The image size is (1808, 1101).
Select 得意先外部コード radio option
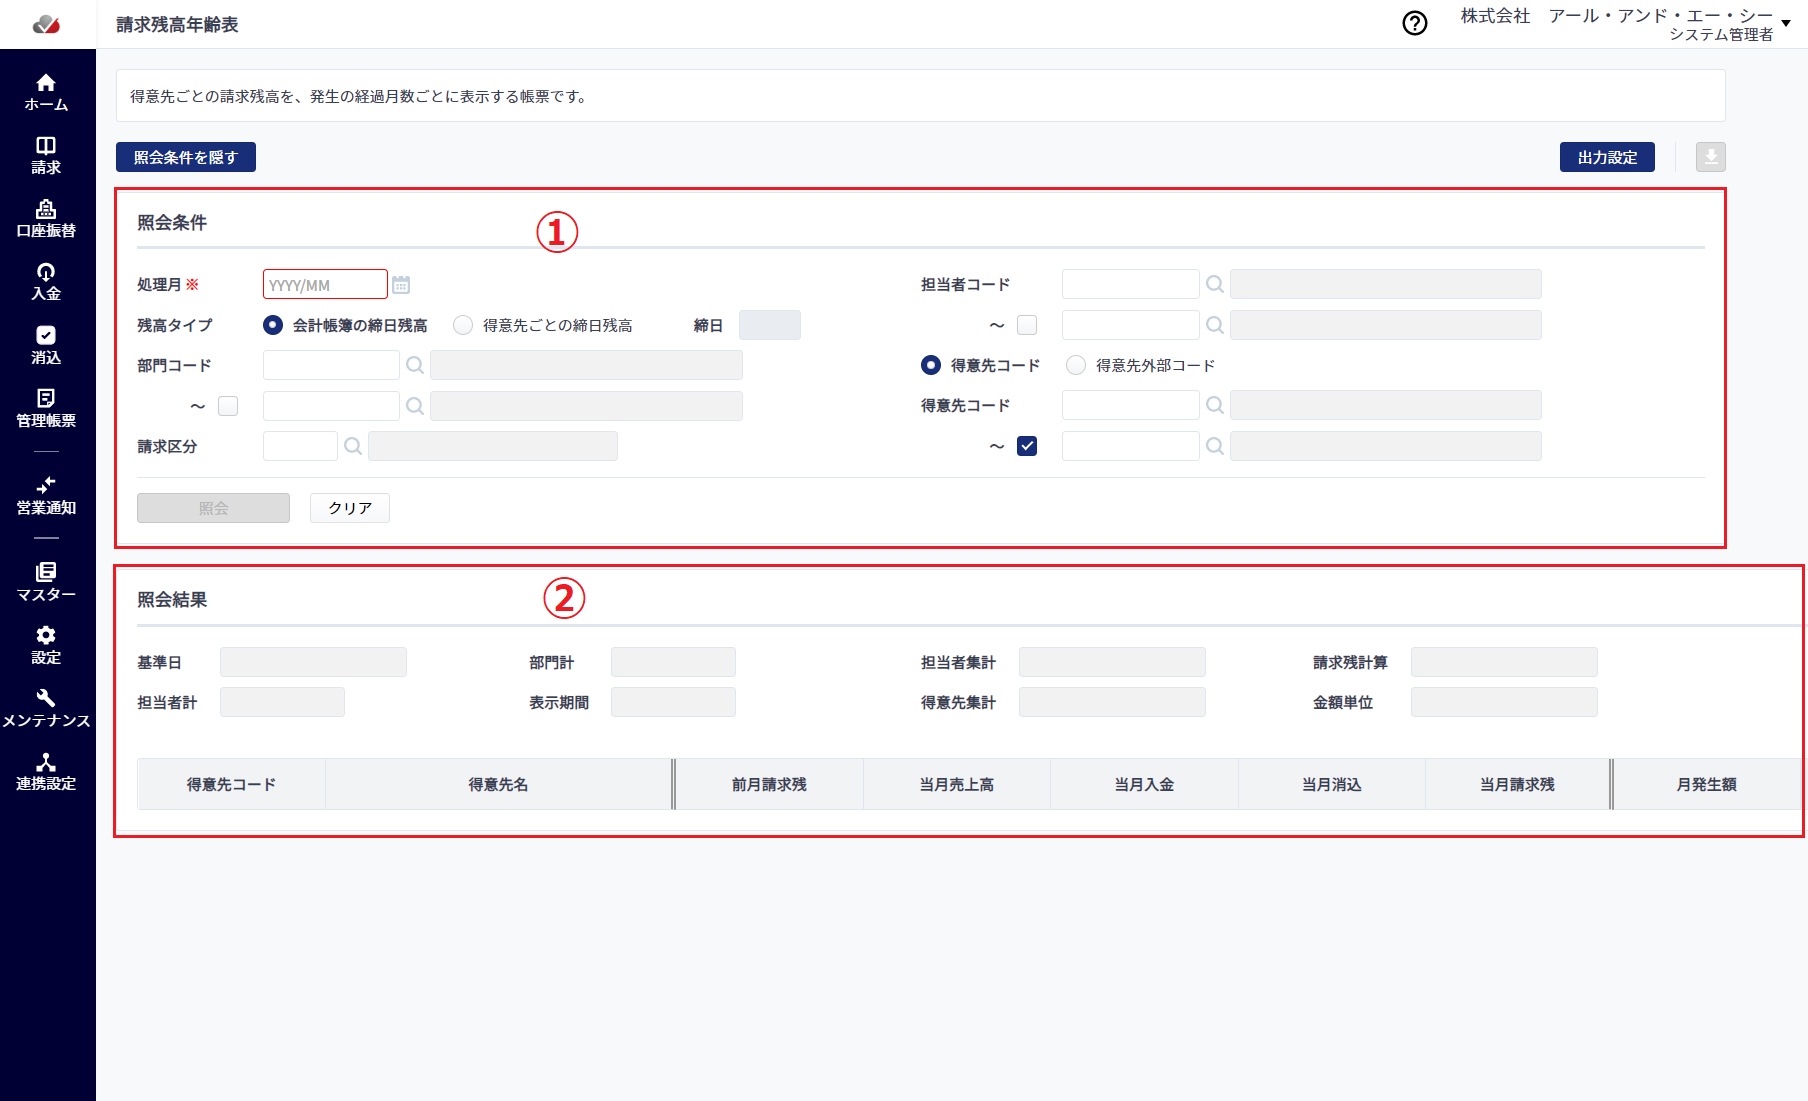click(x=1076, y=365)
